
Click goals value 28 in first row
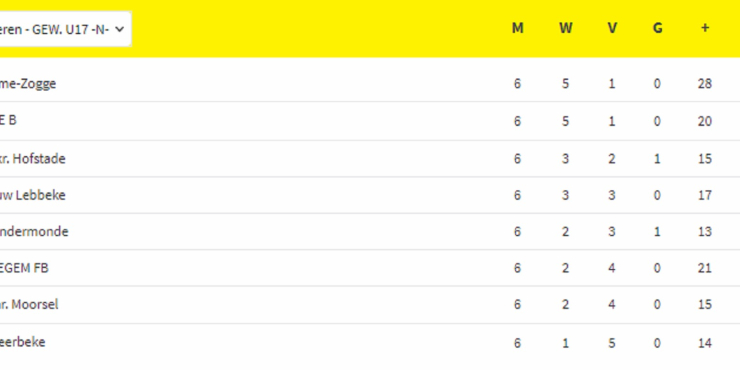coord(705,84)
